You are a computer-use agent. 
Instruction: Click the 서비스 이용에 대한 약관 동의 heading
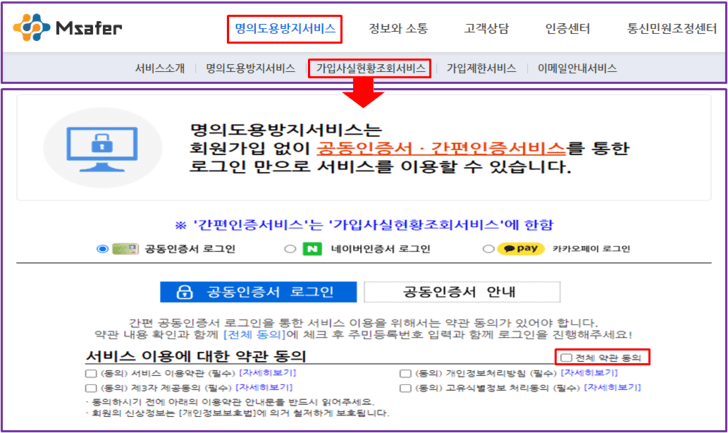tap(196, 356)
